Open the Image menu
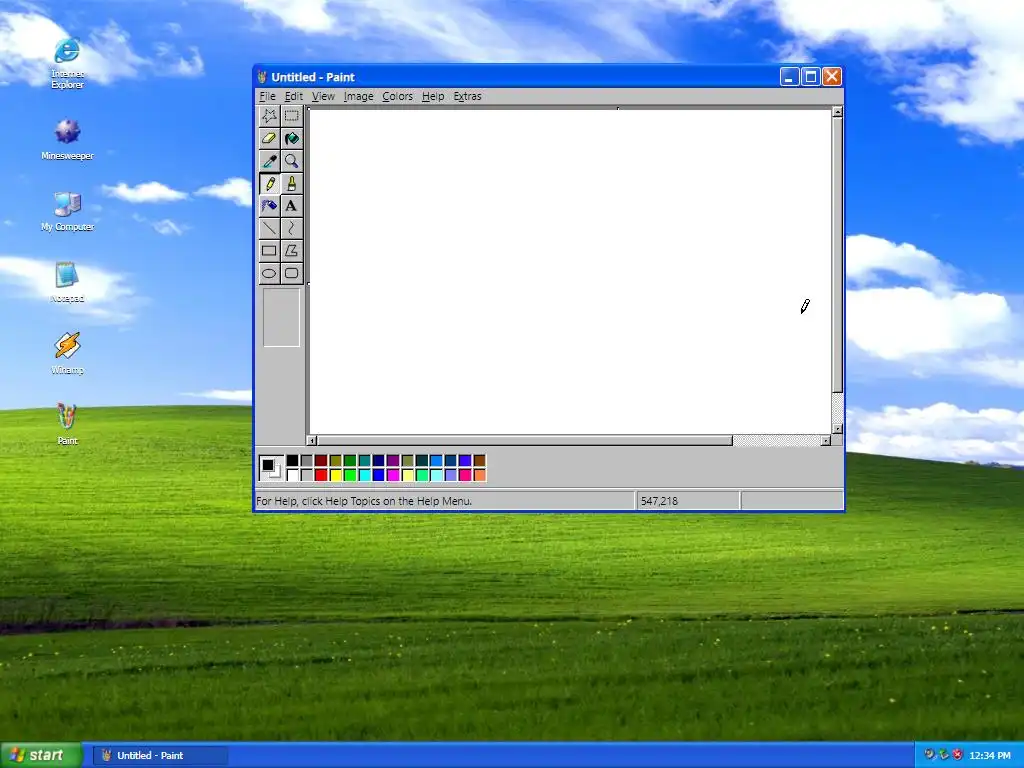1024x768 pixels. click(x=359, y=96)
